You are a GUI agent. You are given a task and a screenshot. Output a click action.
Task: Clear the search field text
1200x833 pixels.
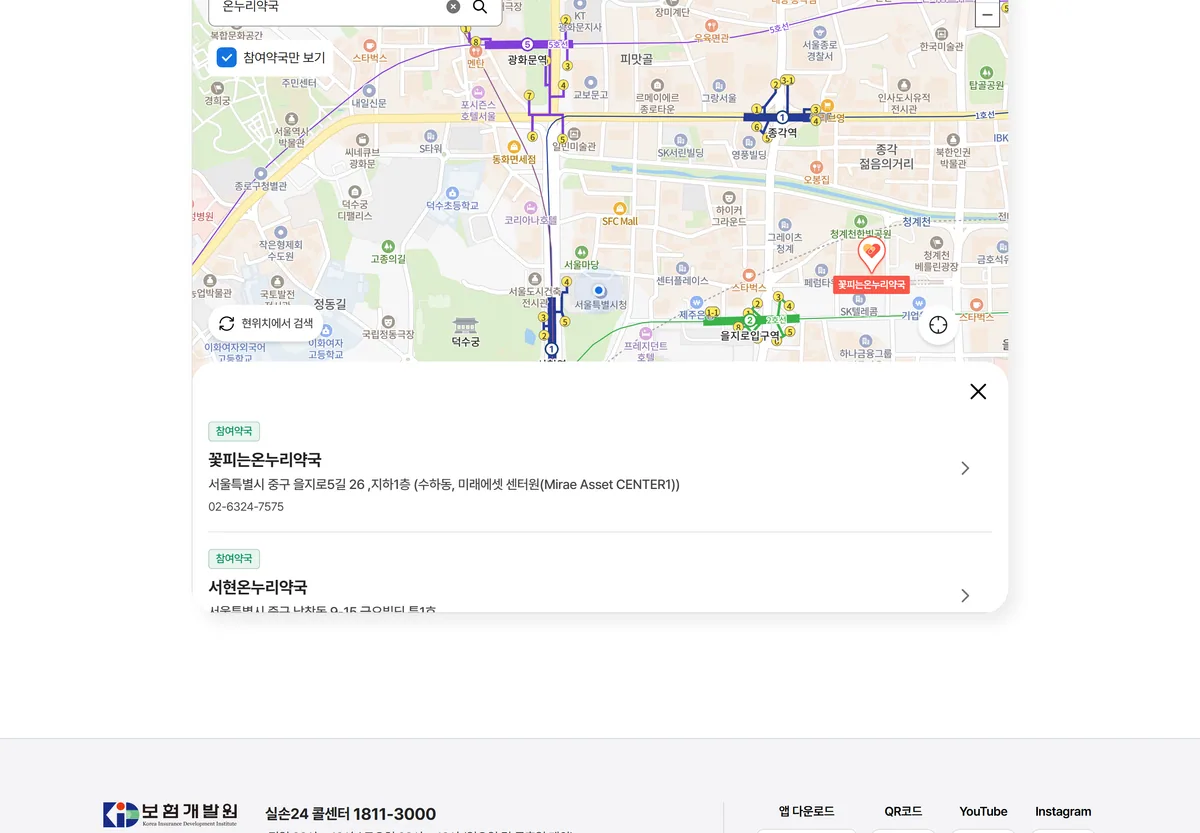coord(453,7)
